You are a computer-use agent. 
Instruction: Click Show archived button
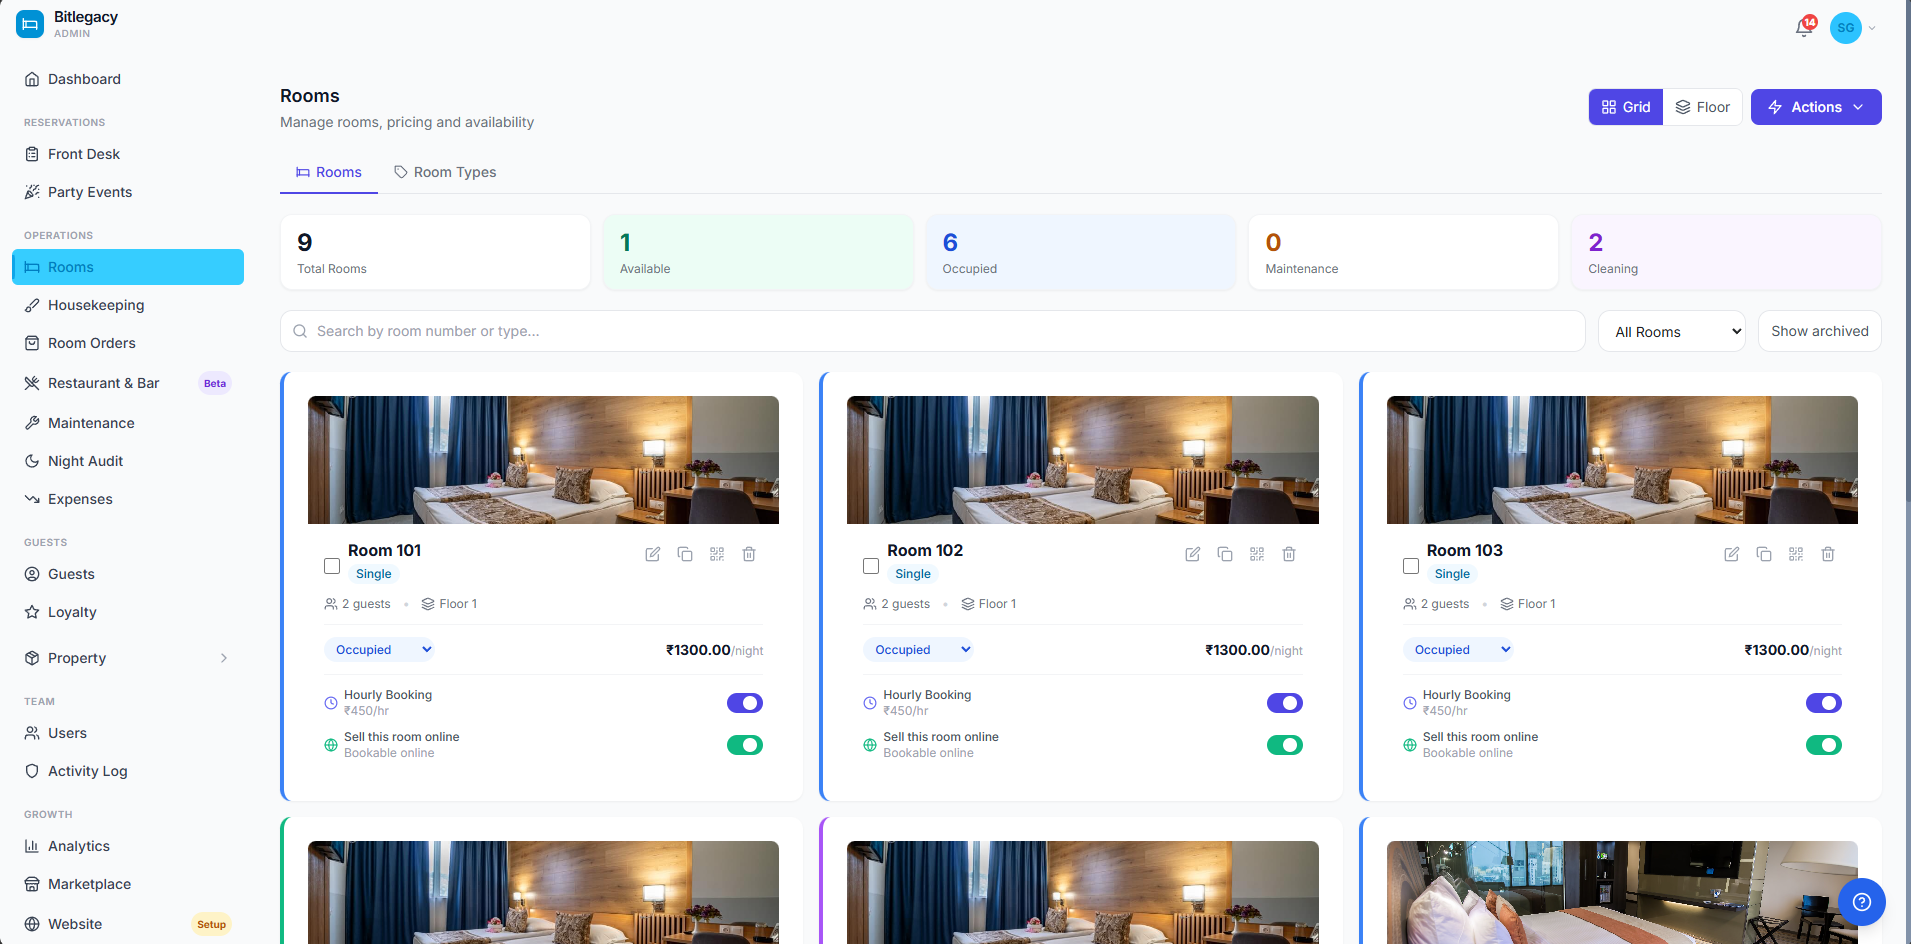(x=1819, y=331)
